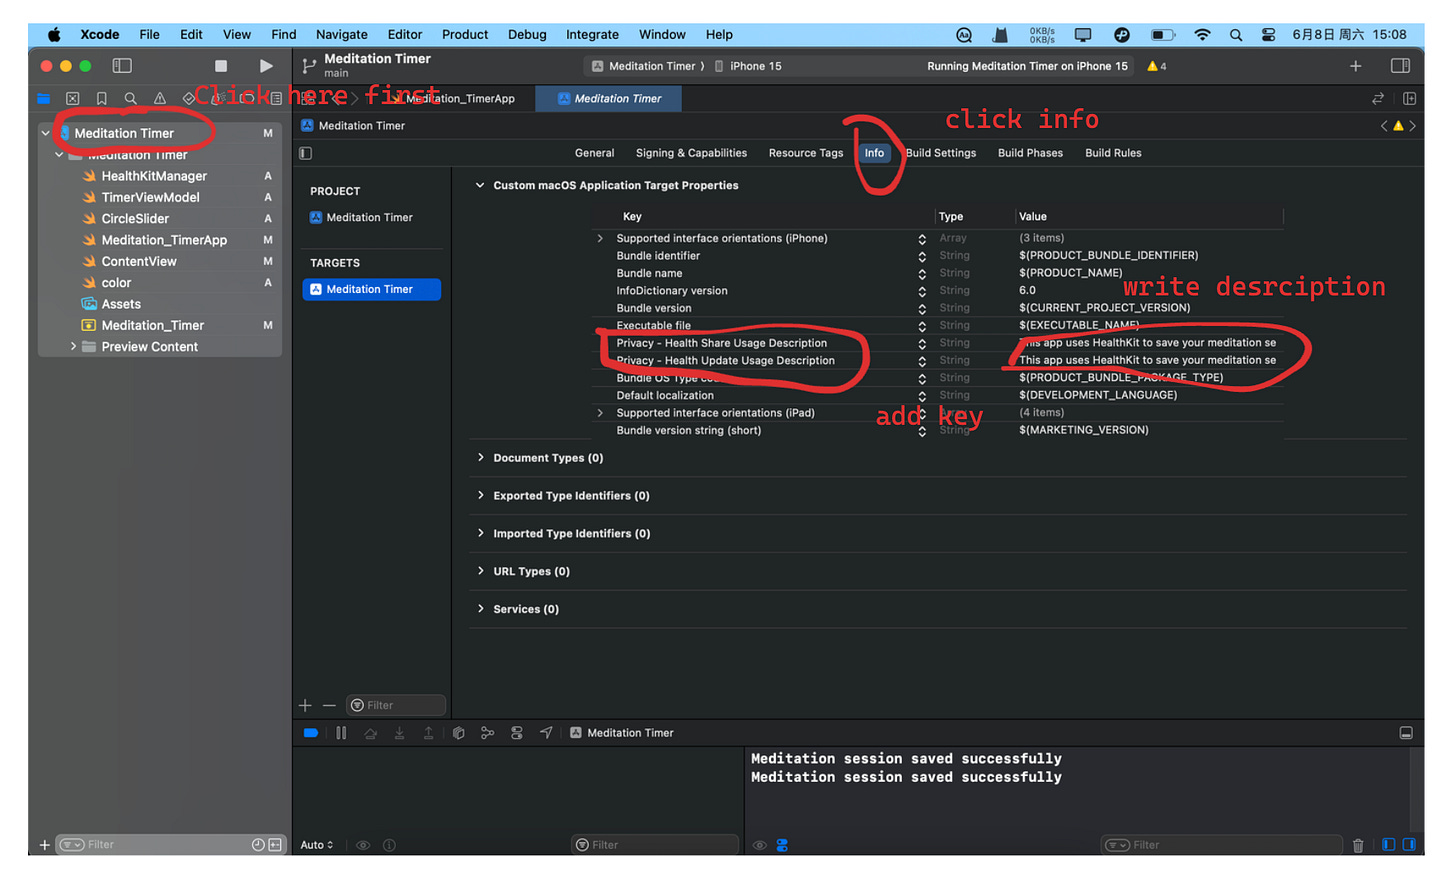Toggle the navigator sidebar

click(x=122, y=66)
